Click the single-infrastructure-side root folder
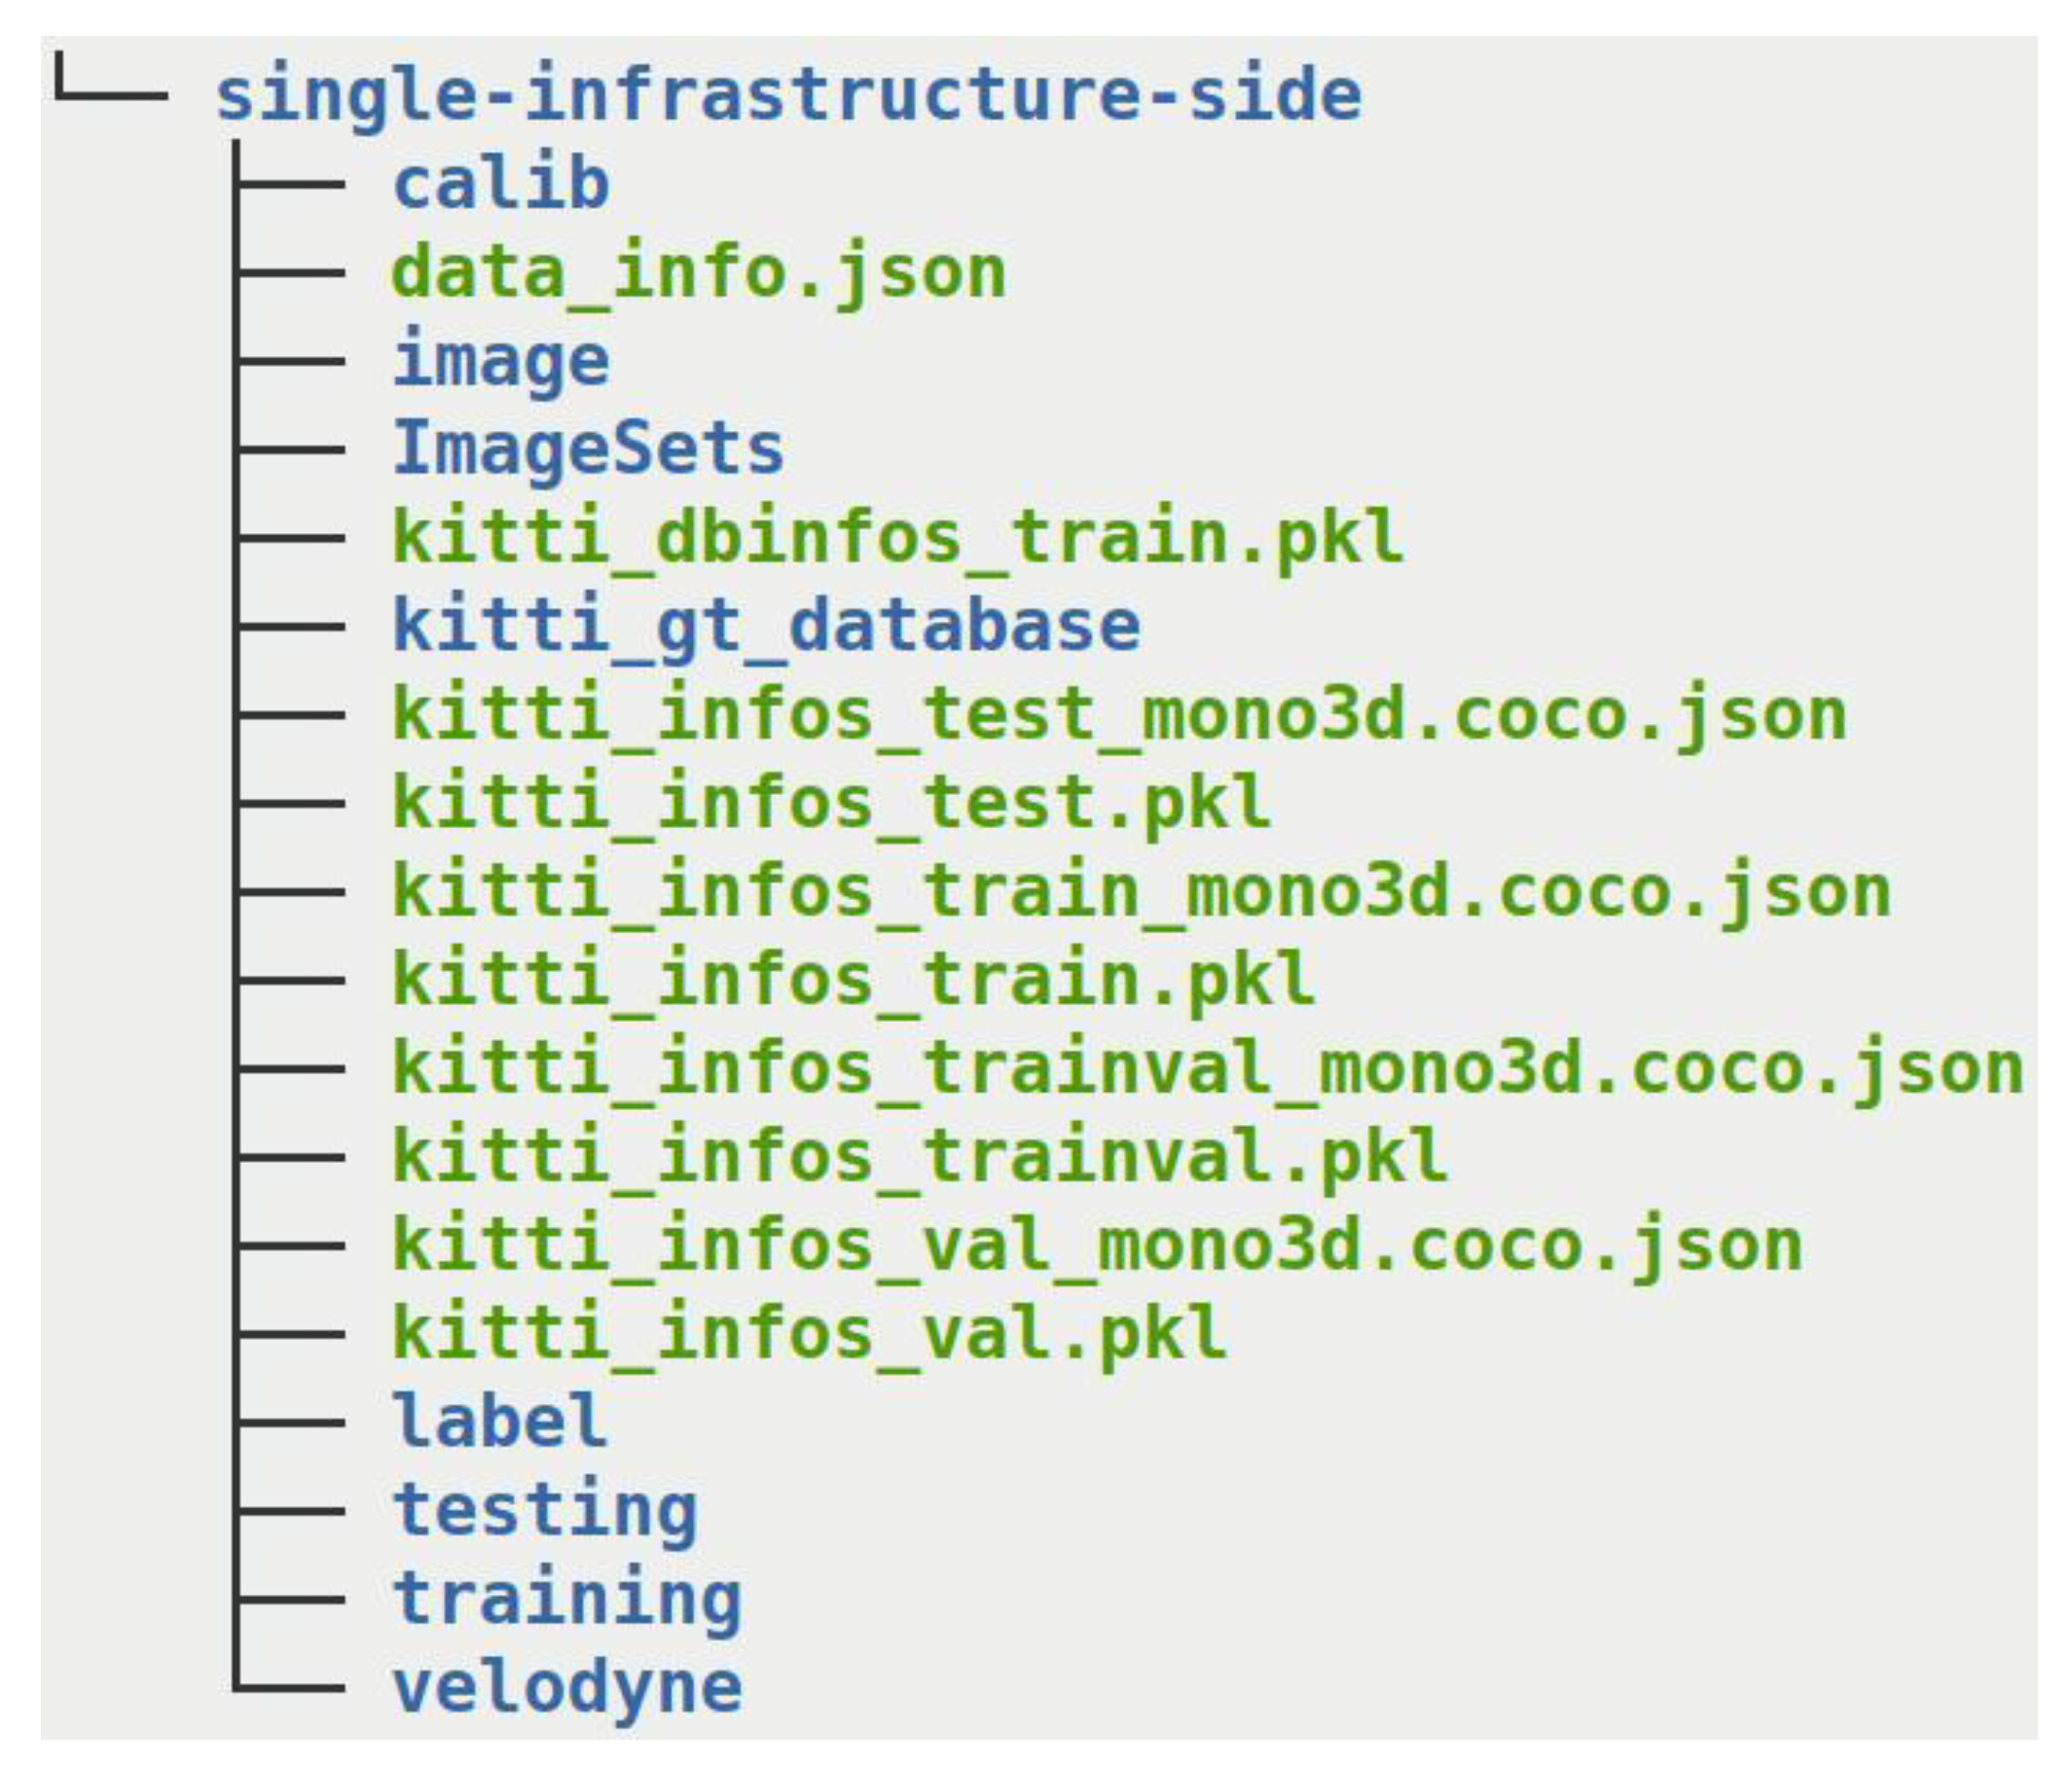This screenshot has width=2072, height=1769. 788,95
